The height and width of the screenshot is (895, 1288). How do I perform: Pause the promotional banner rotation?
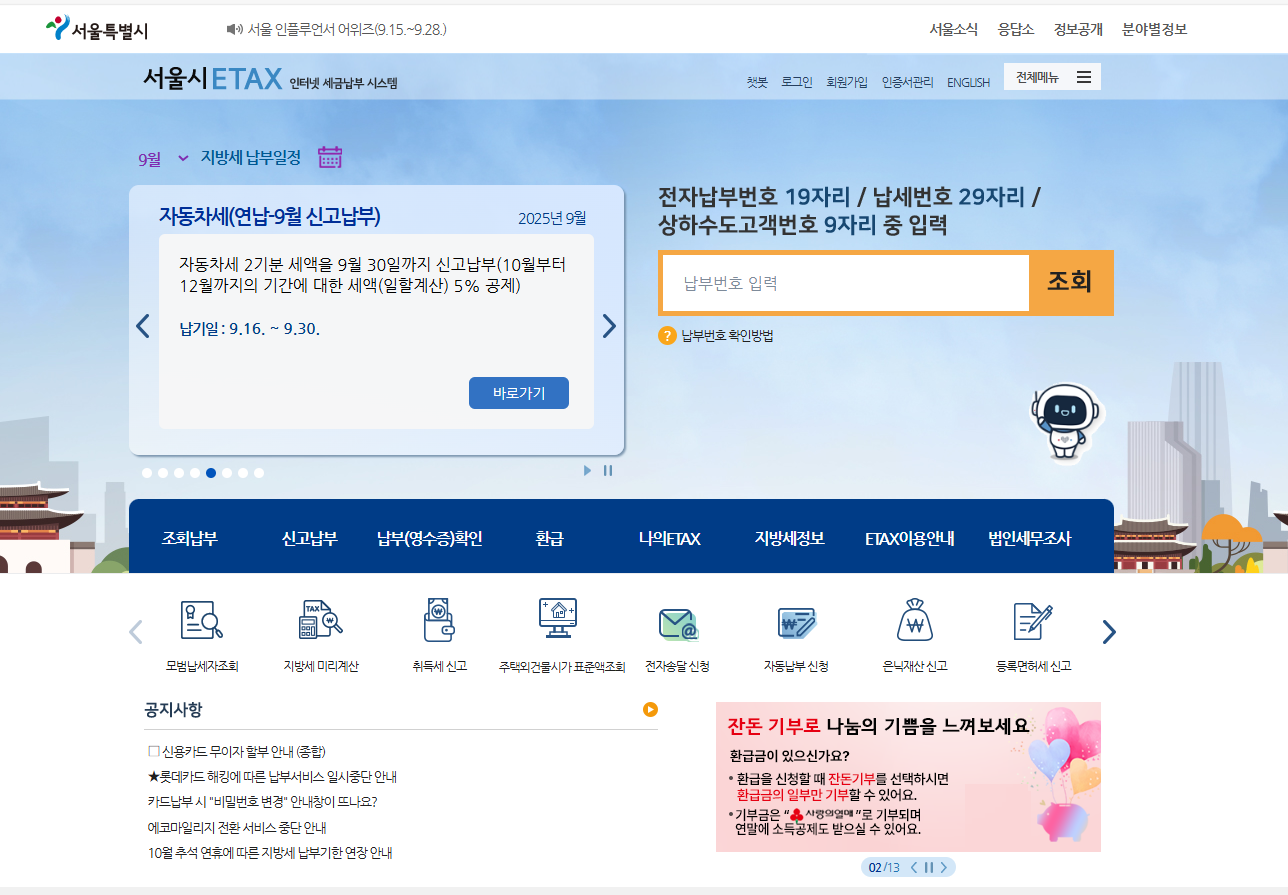pyautogui.click(x=929, y=867)
